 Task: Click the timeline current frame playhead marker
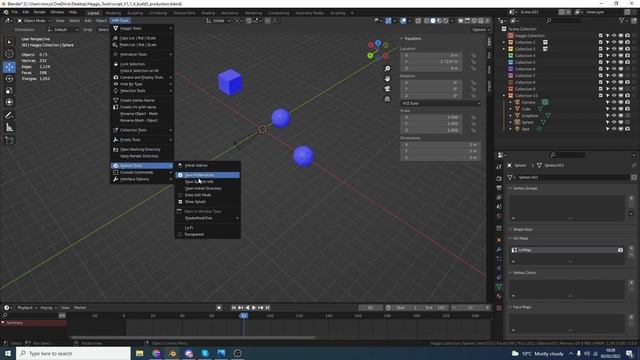coord(244,316)
